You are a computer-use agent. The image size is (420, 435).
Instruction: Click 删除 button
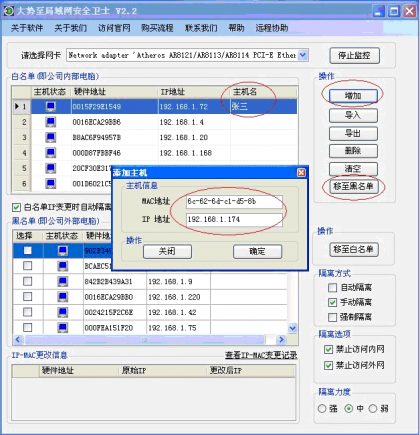point(353,151)
